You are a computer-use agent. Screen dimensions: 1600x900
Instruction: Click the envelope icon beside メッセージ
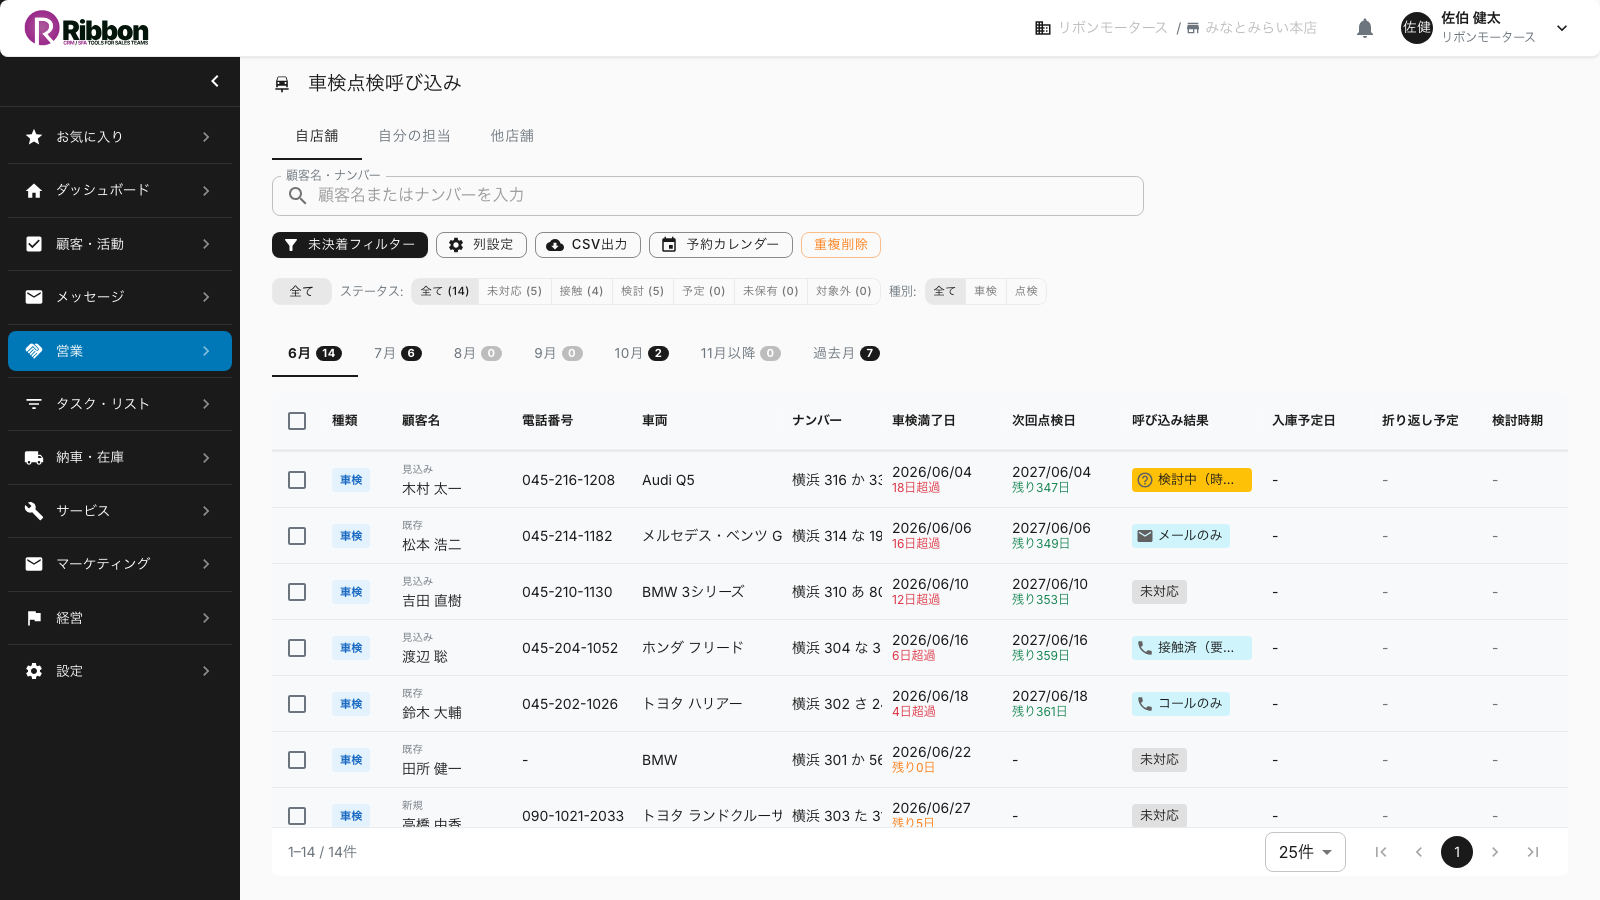click(x=34, y=297)
